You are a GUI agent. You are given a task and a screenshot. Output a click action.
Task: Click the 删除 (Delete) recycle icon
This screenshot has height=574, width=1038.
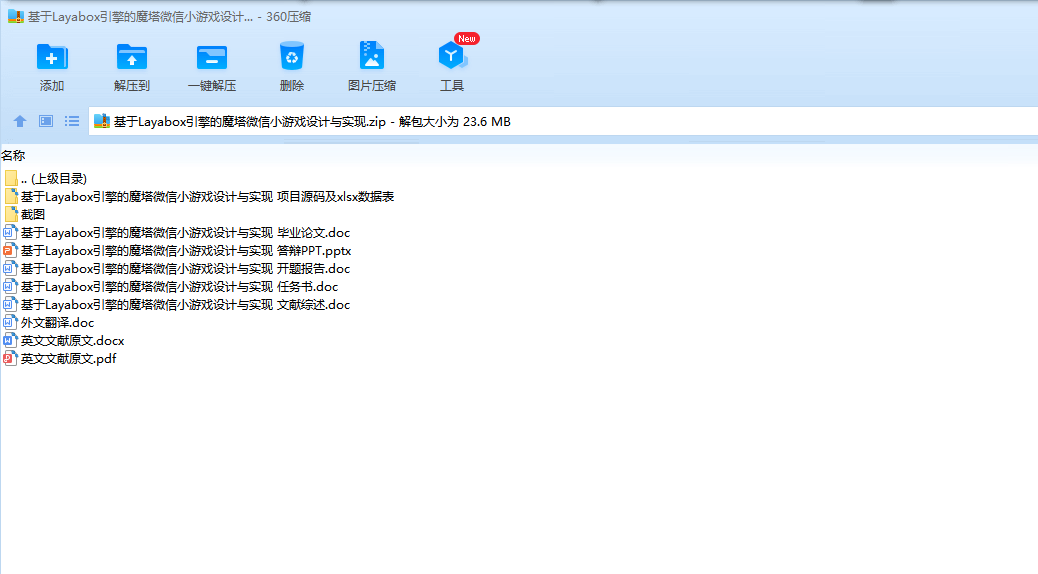pos(291,56)
